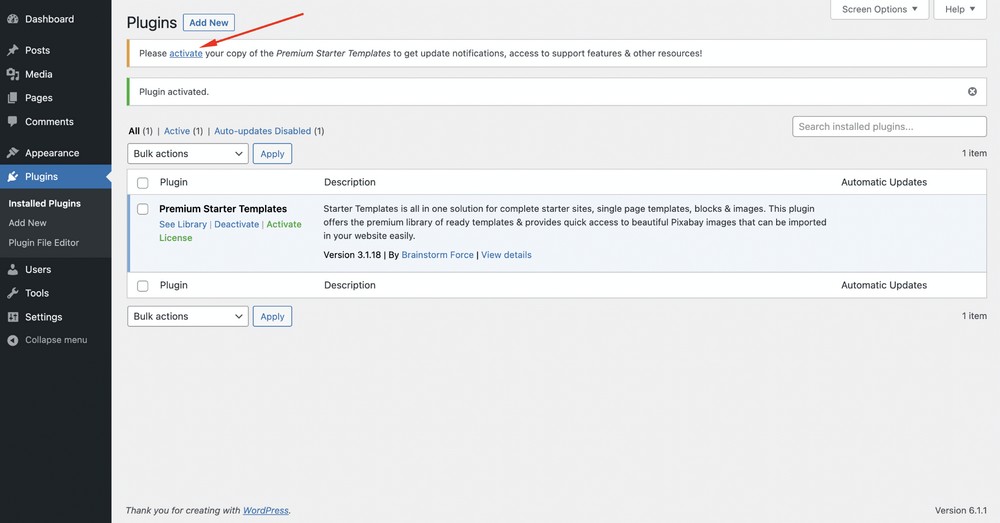The height and width of the screenshot is (523, 1000).
Task: Go to Posts menu item
Action: click(x=37, y=50)
